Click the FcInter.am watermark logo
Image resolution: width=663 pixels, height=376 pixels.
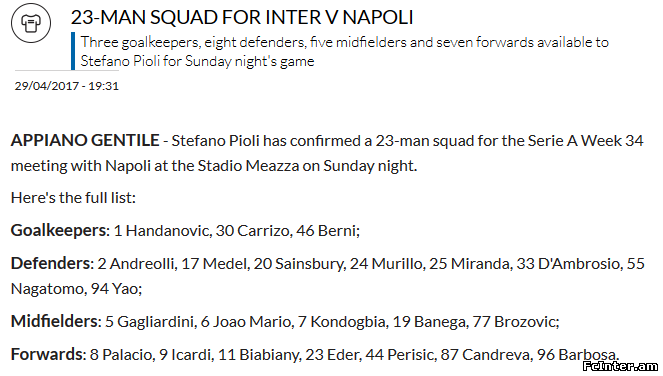[x=620, y=366]
